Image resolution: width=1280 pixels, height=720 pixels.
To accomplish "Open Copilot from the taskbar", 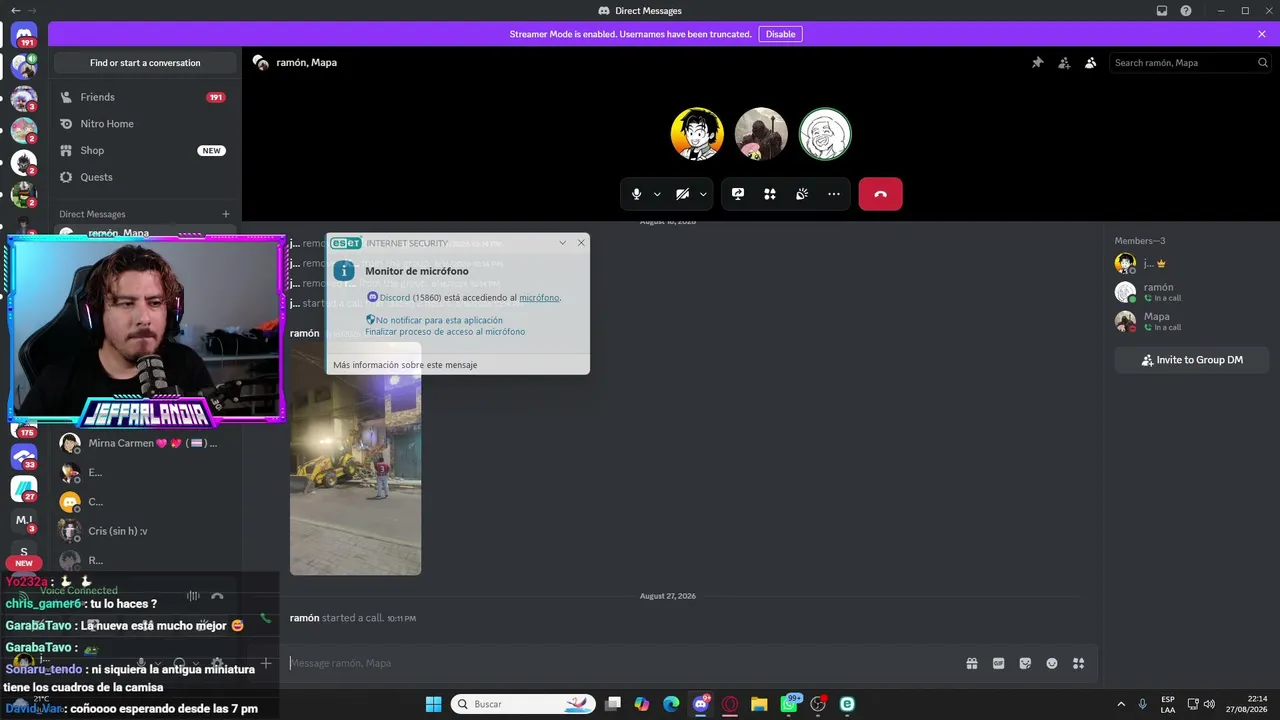I will click(x=642, y=704).
